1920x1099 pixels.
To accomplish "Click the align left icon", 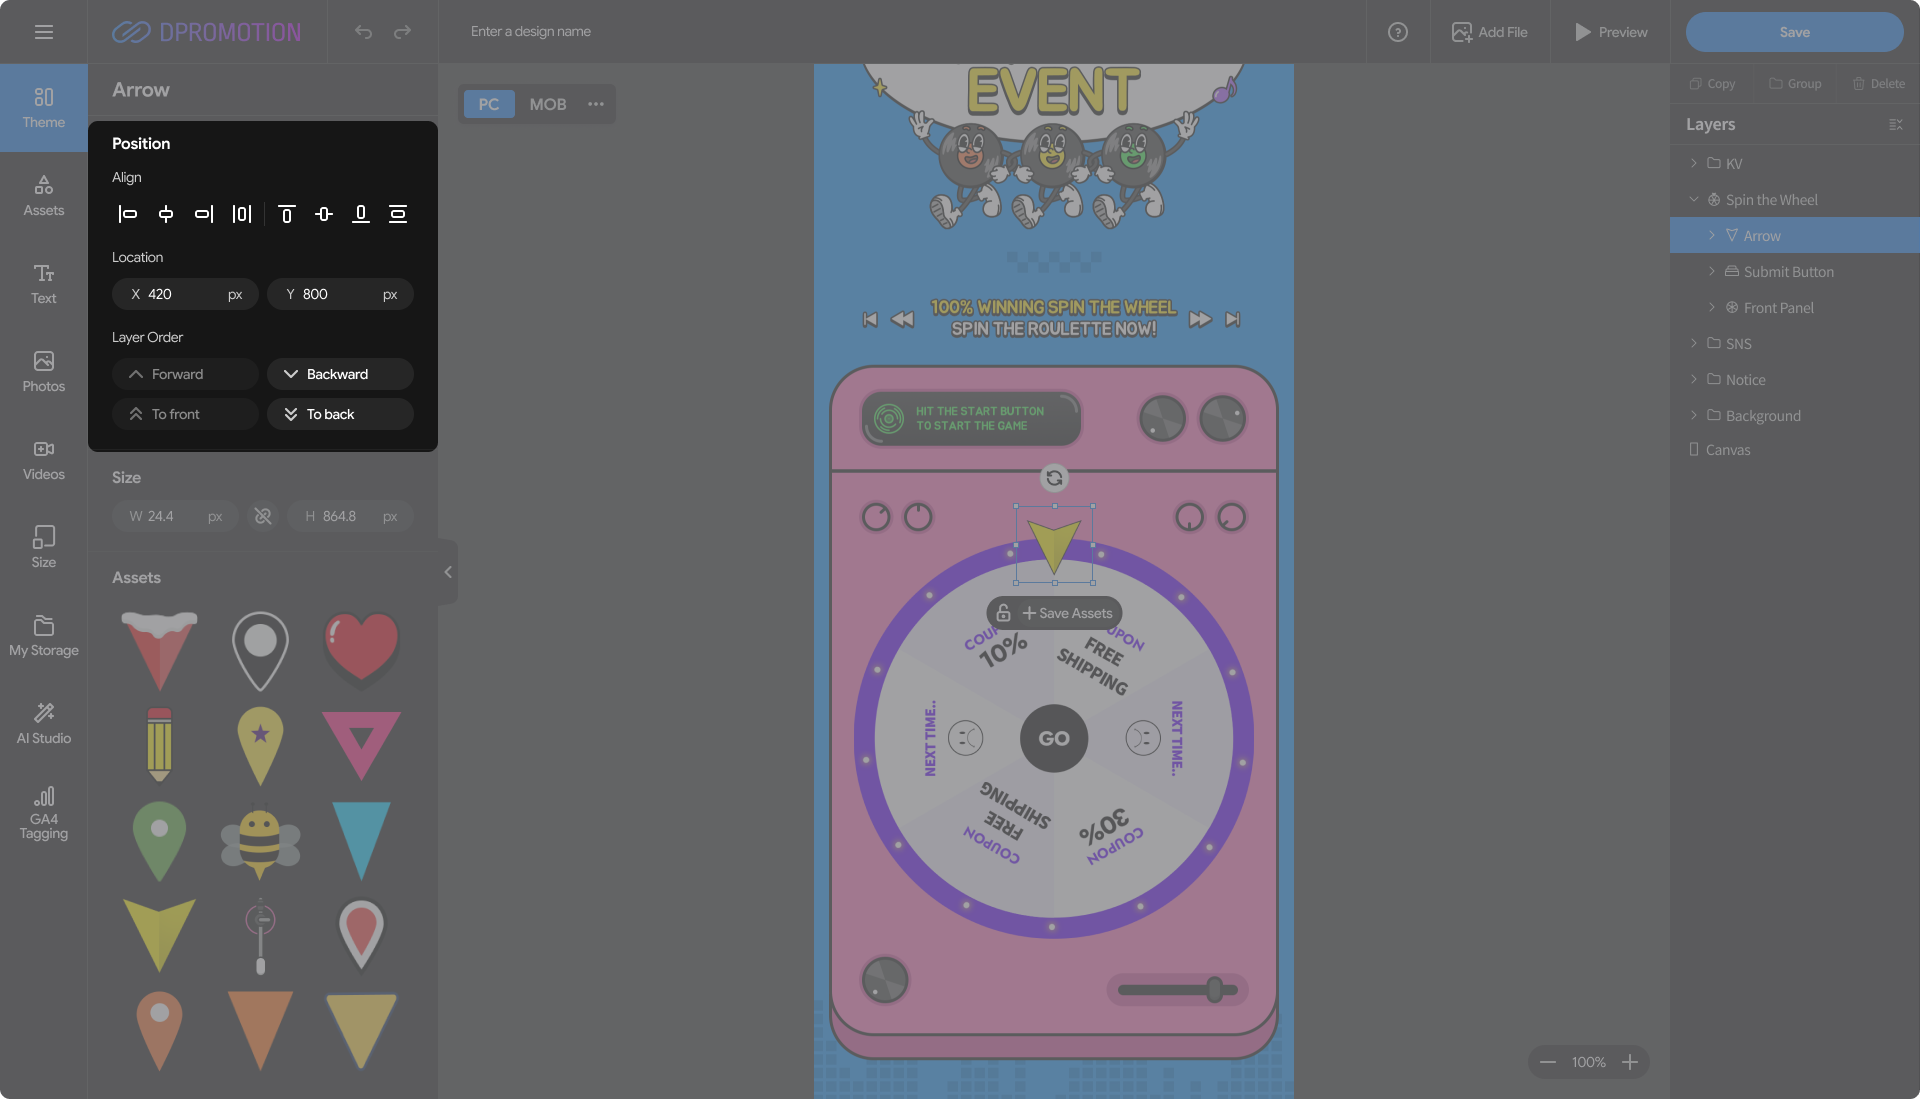I will coord(128,214).
